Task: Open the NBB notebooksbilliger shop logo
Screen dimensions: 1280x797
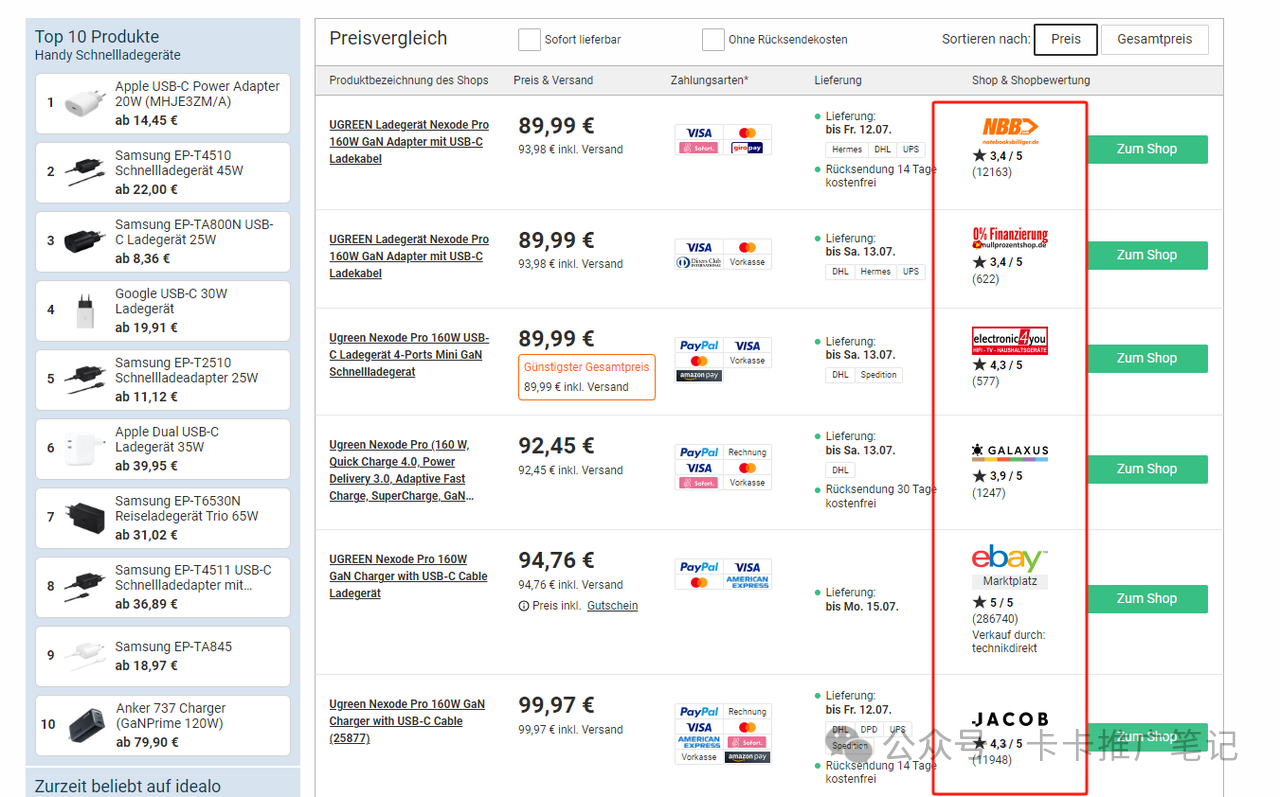Action: click(x=1010, y=130)
